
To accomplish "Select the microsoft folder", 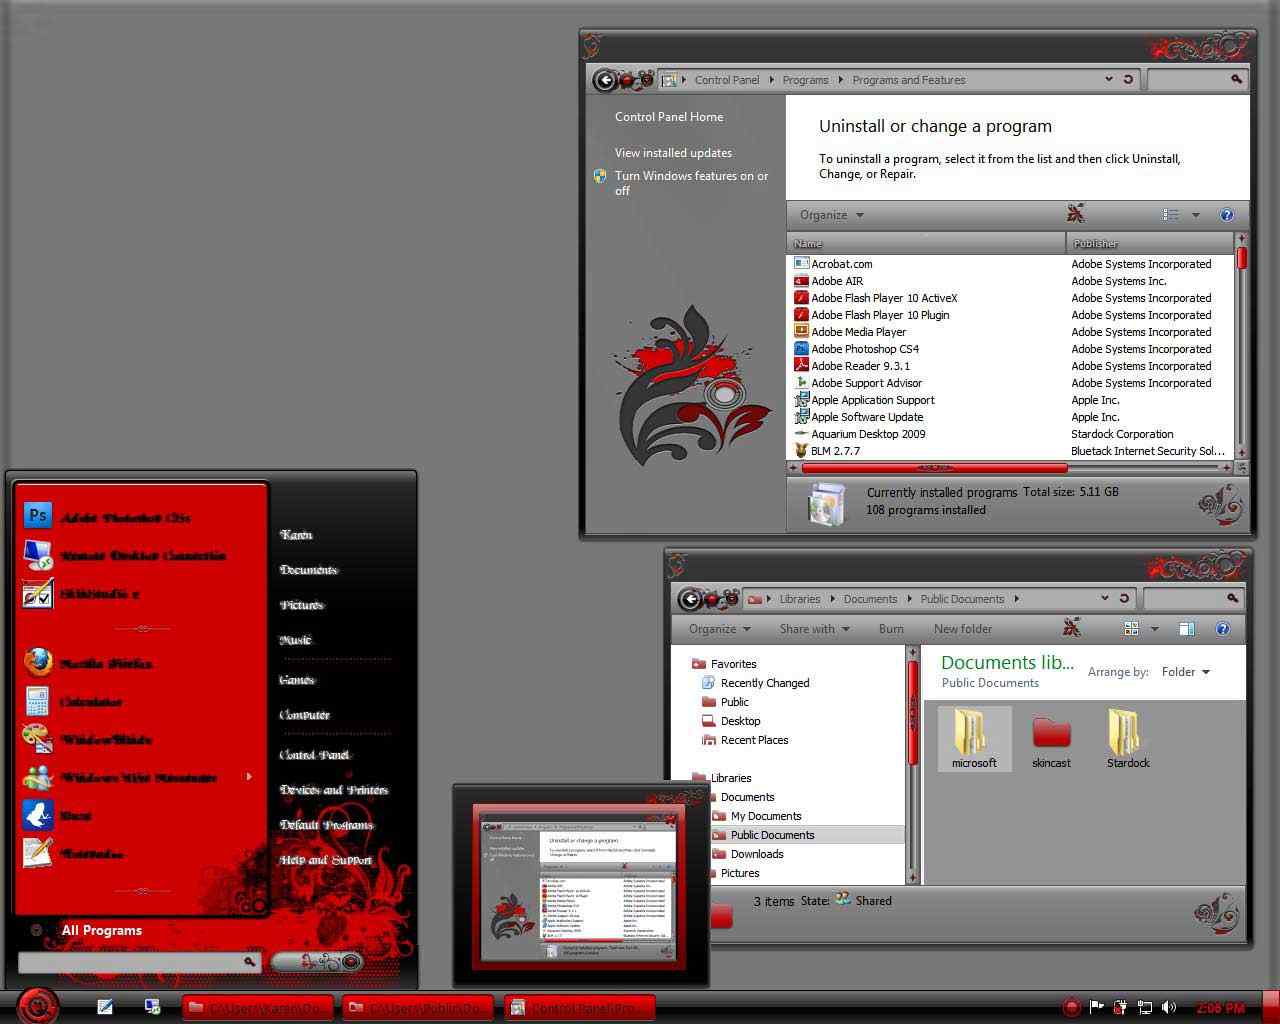I will coord(974,739).
